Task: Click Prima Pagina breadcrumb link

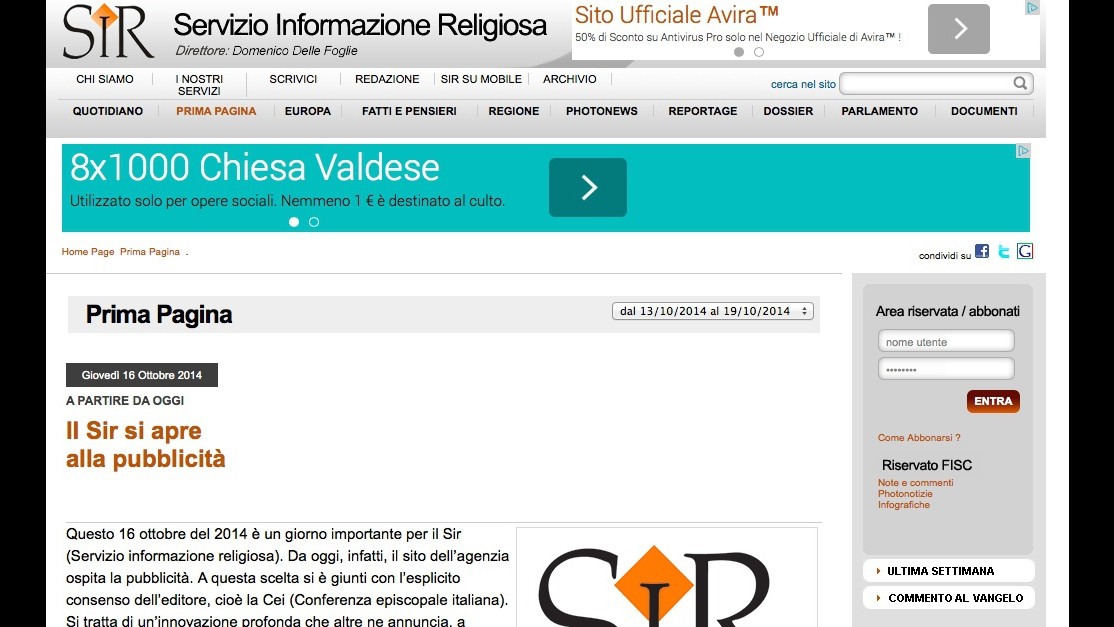Action: (150, 251)
